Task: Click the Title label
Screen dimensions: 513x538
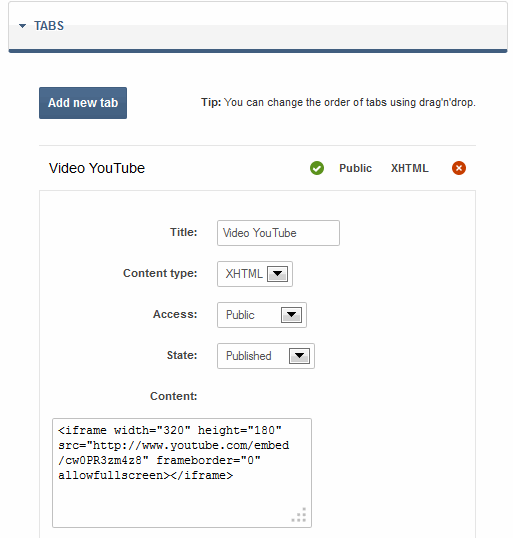Action: (184, 232)
